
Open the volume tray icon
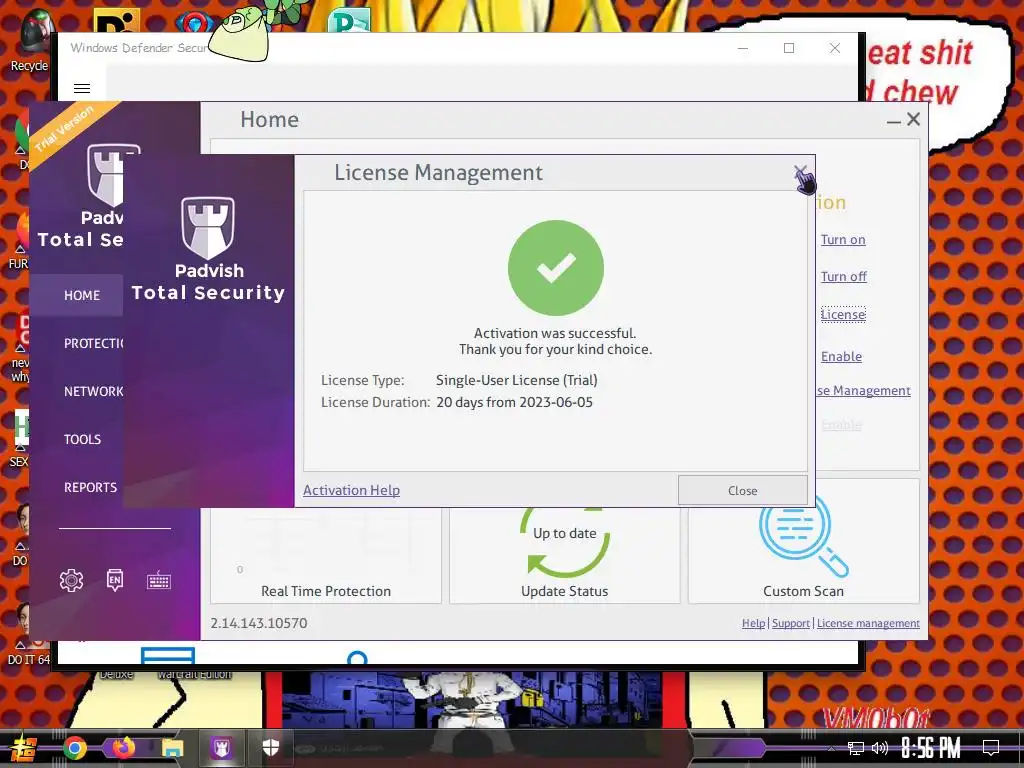coord(880,748)
